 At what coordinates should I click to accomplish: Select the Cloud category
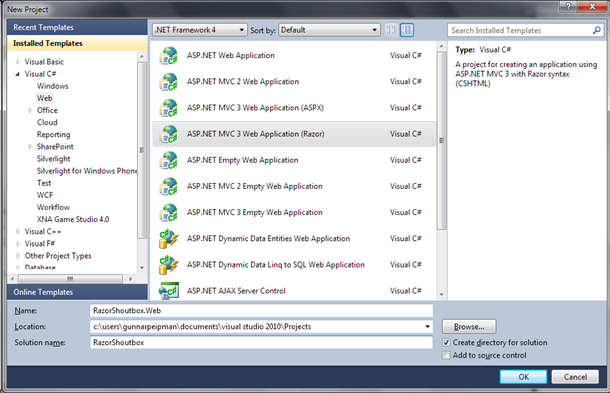pyautogui.click(x=47, y=122)
